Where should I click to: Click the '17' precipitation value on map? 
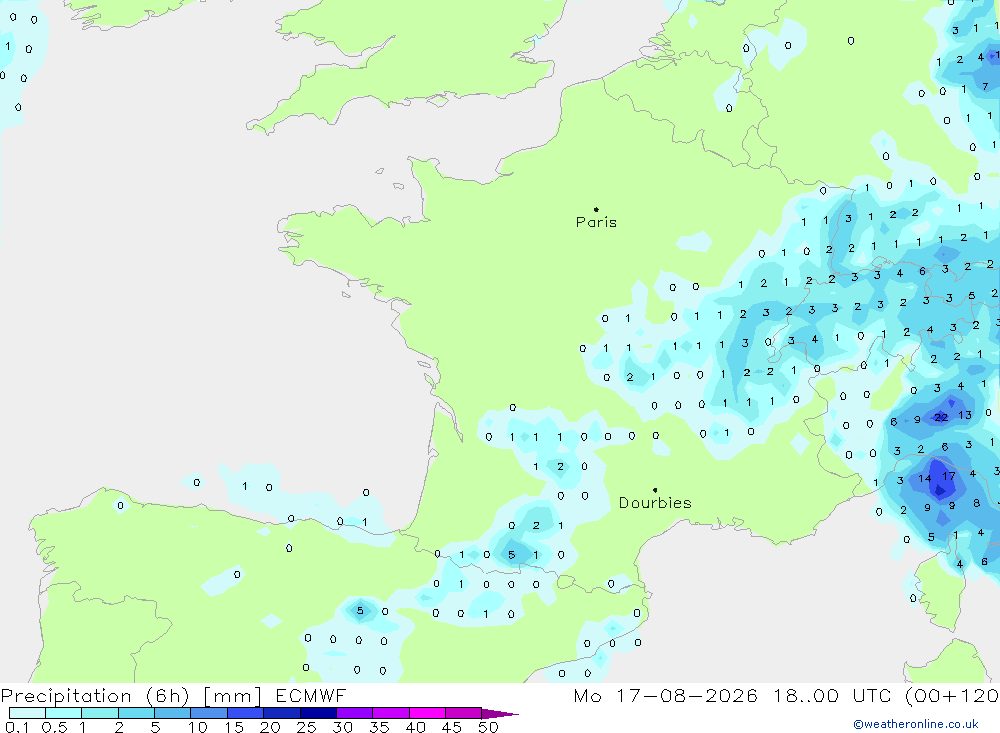(x=949, y=476)
